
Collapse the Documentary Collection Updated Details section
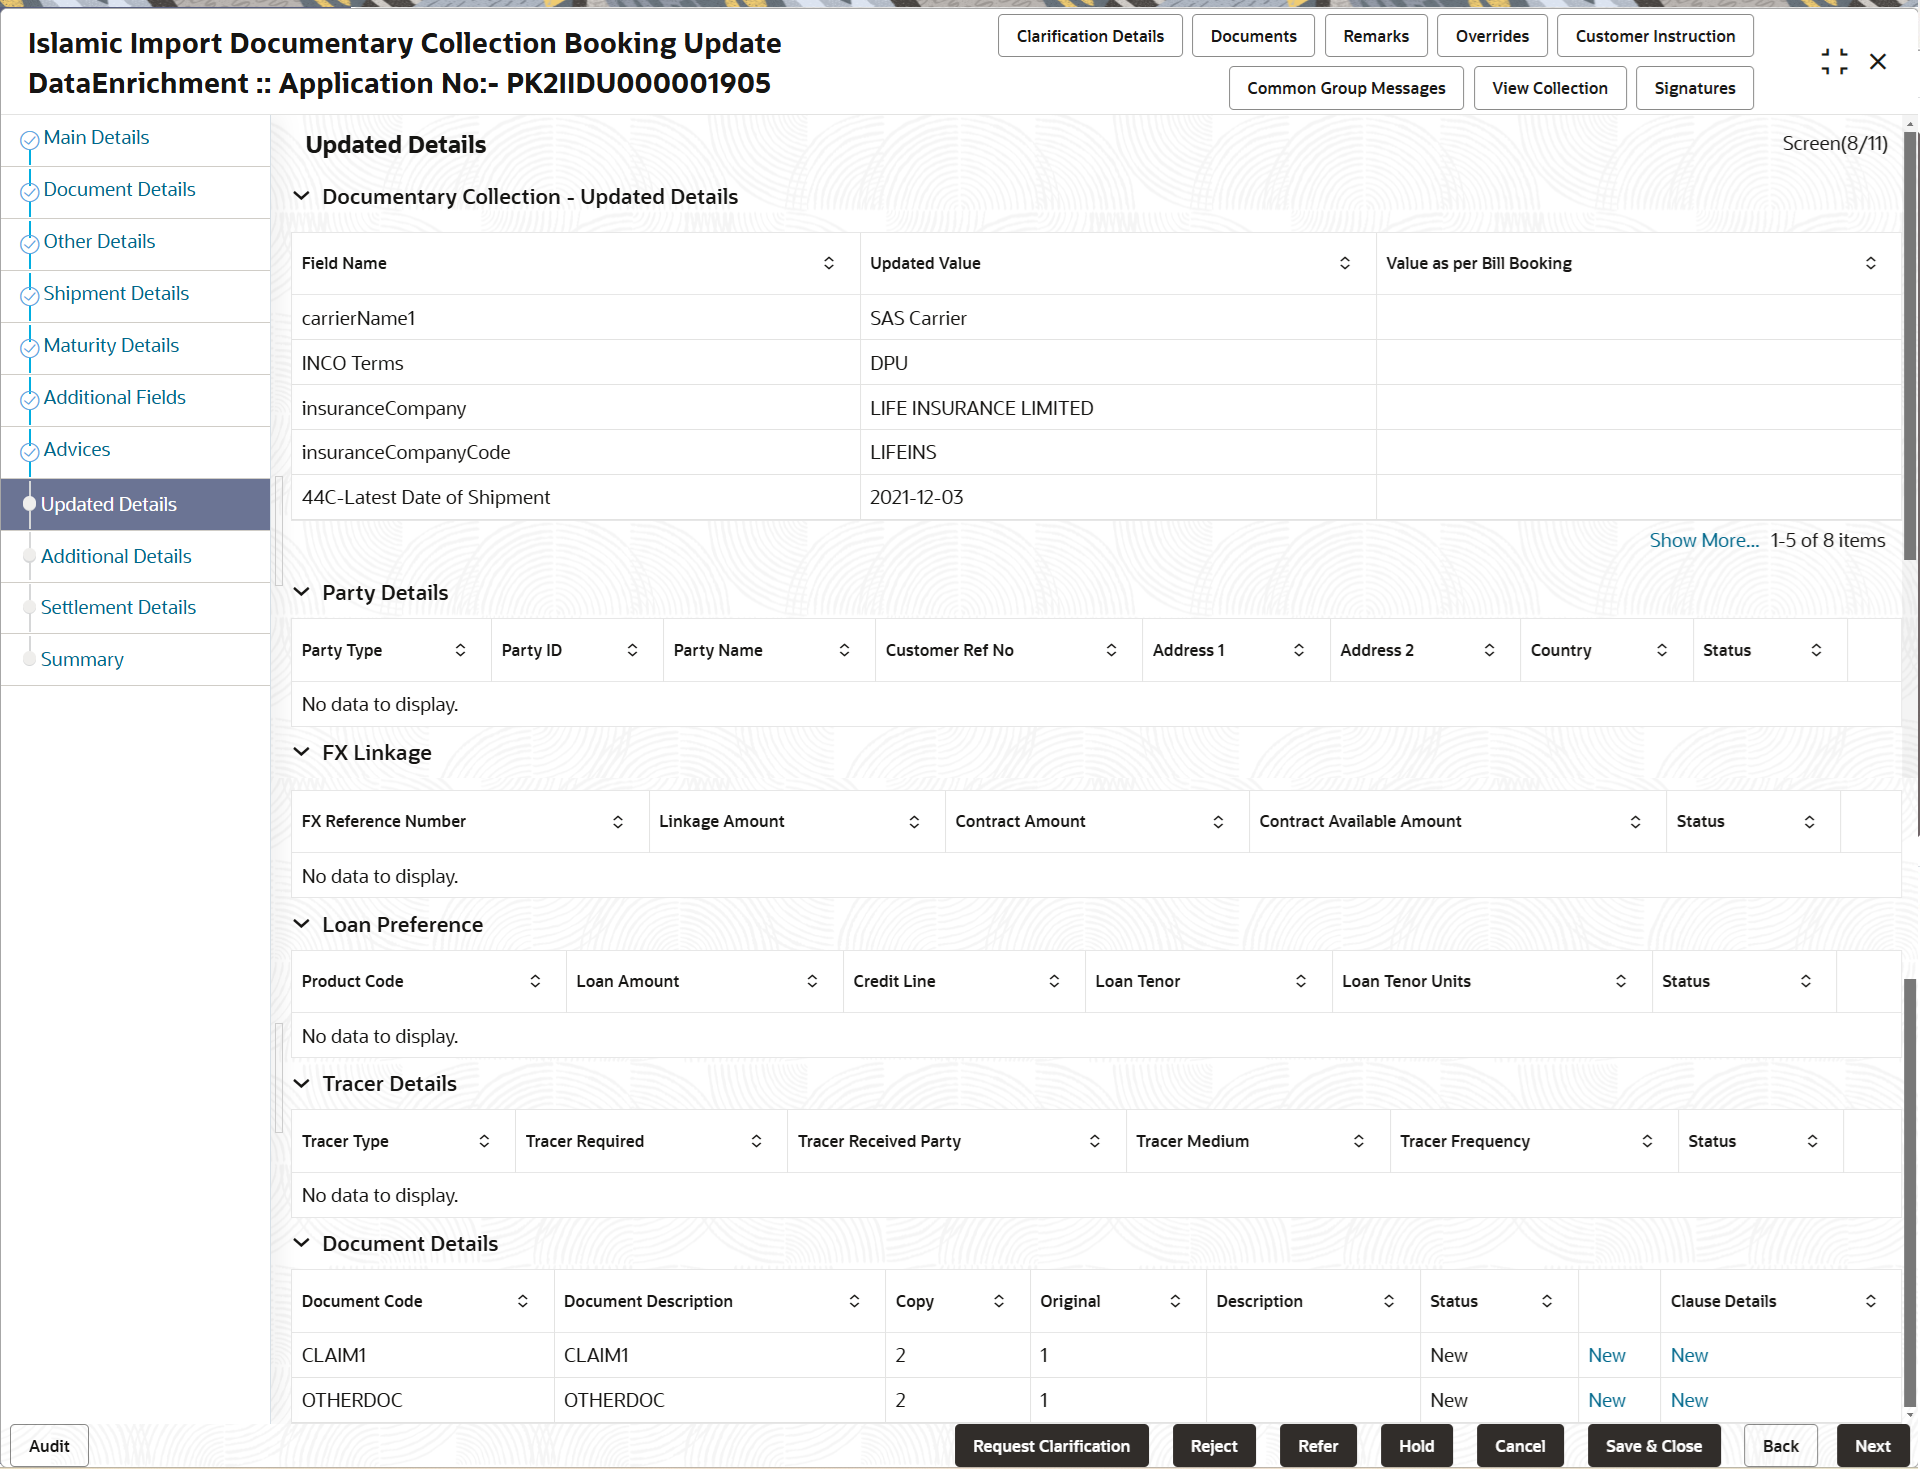click(302, 196)
